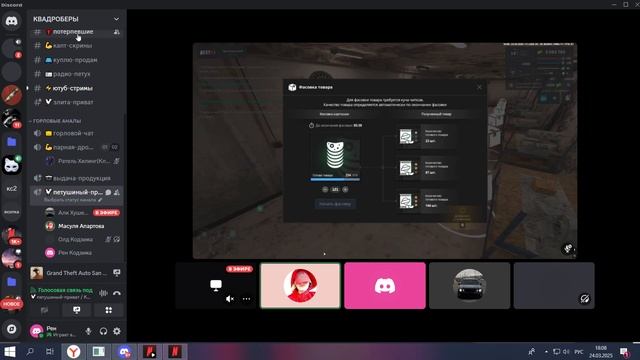Open Windows taskbar search
This screenshot has width=640, height=360.
30,351
